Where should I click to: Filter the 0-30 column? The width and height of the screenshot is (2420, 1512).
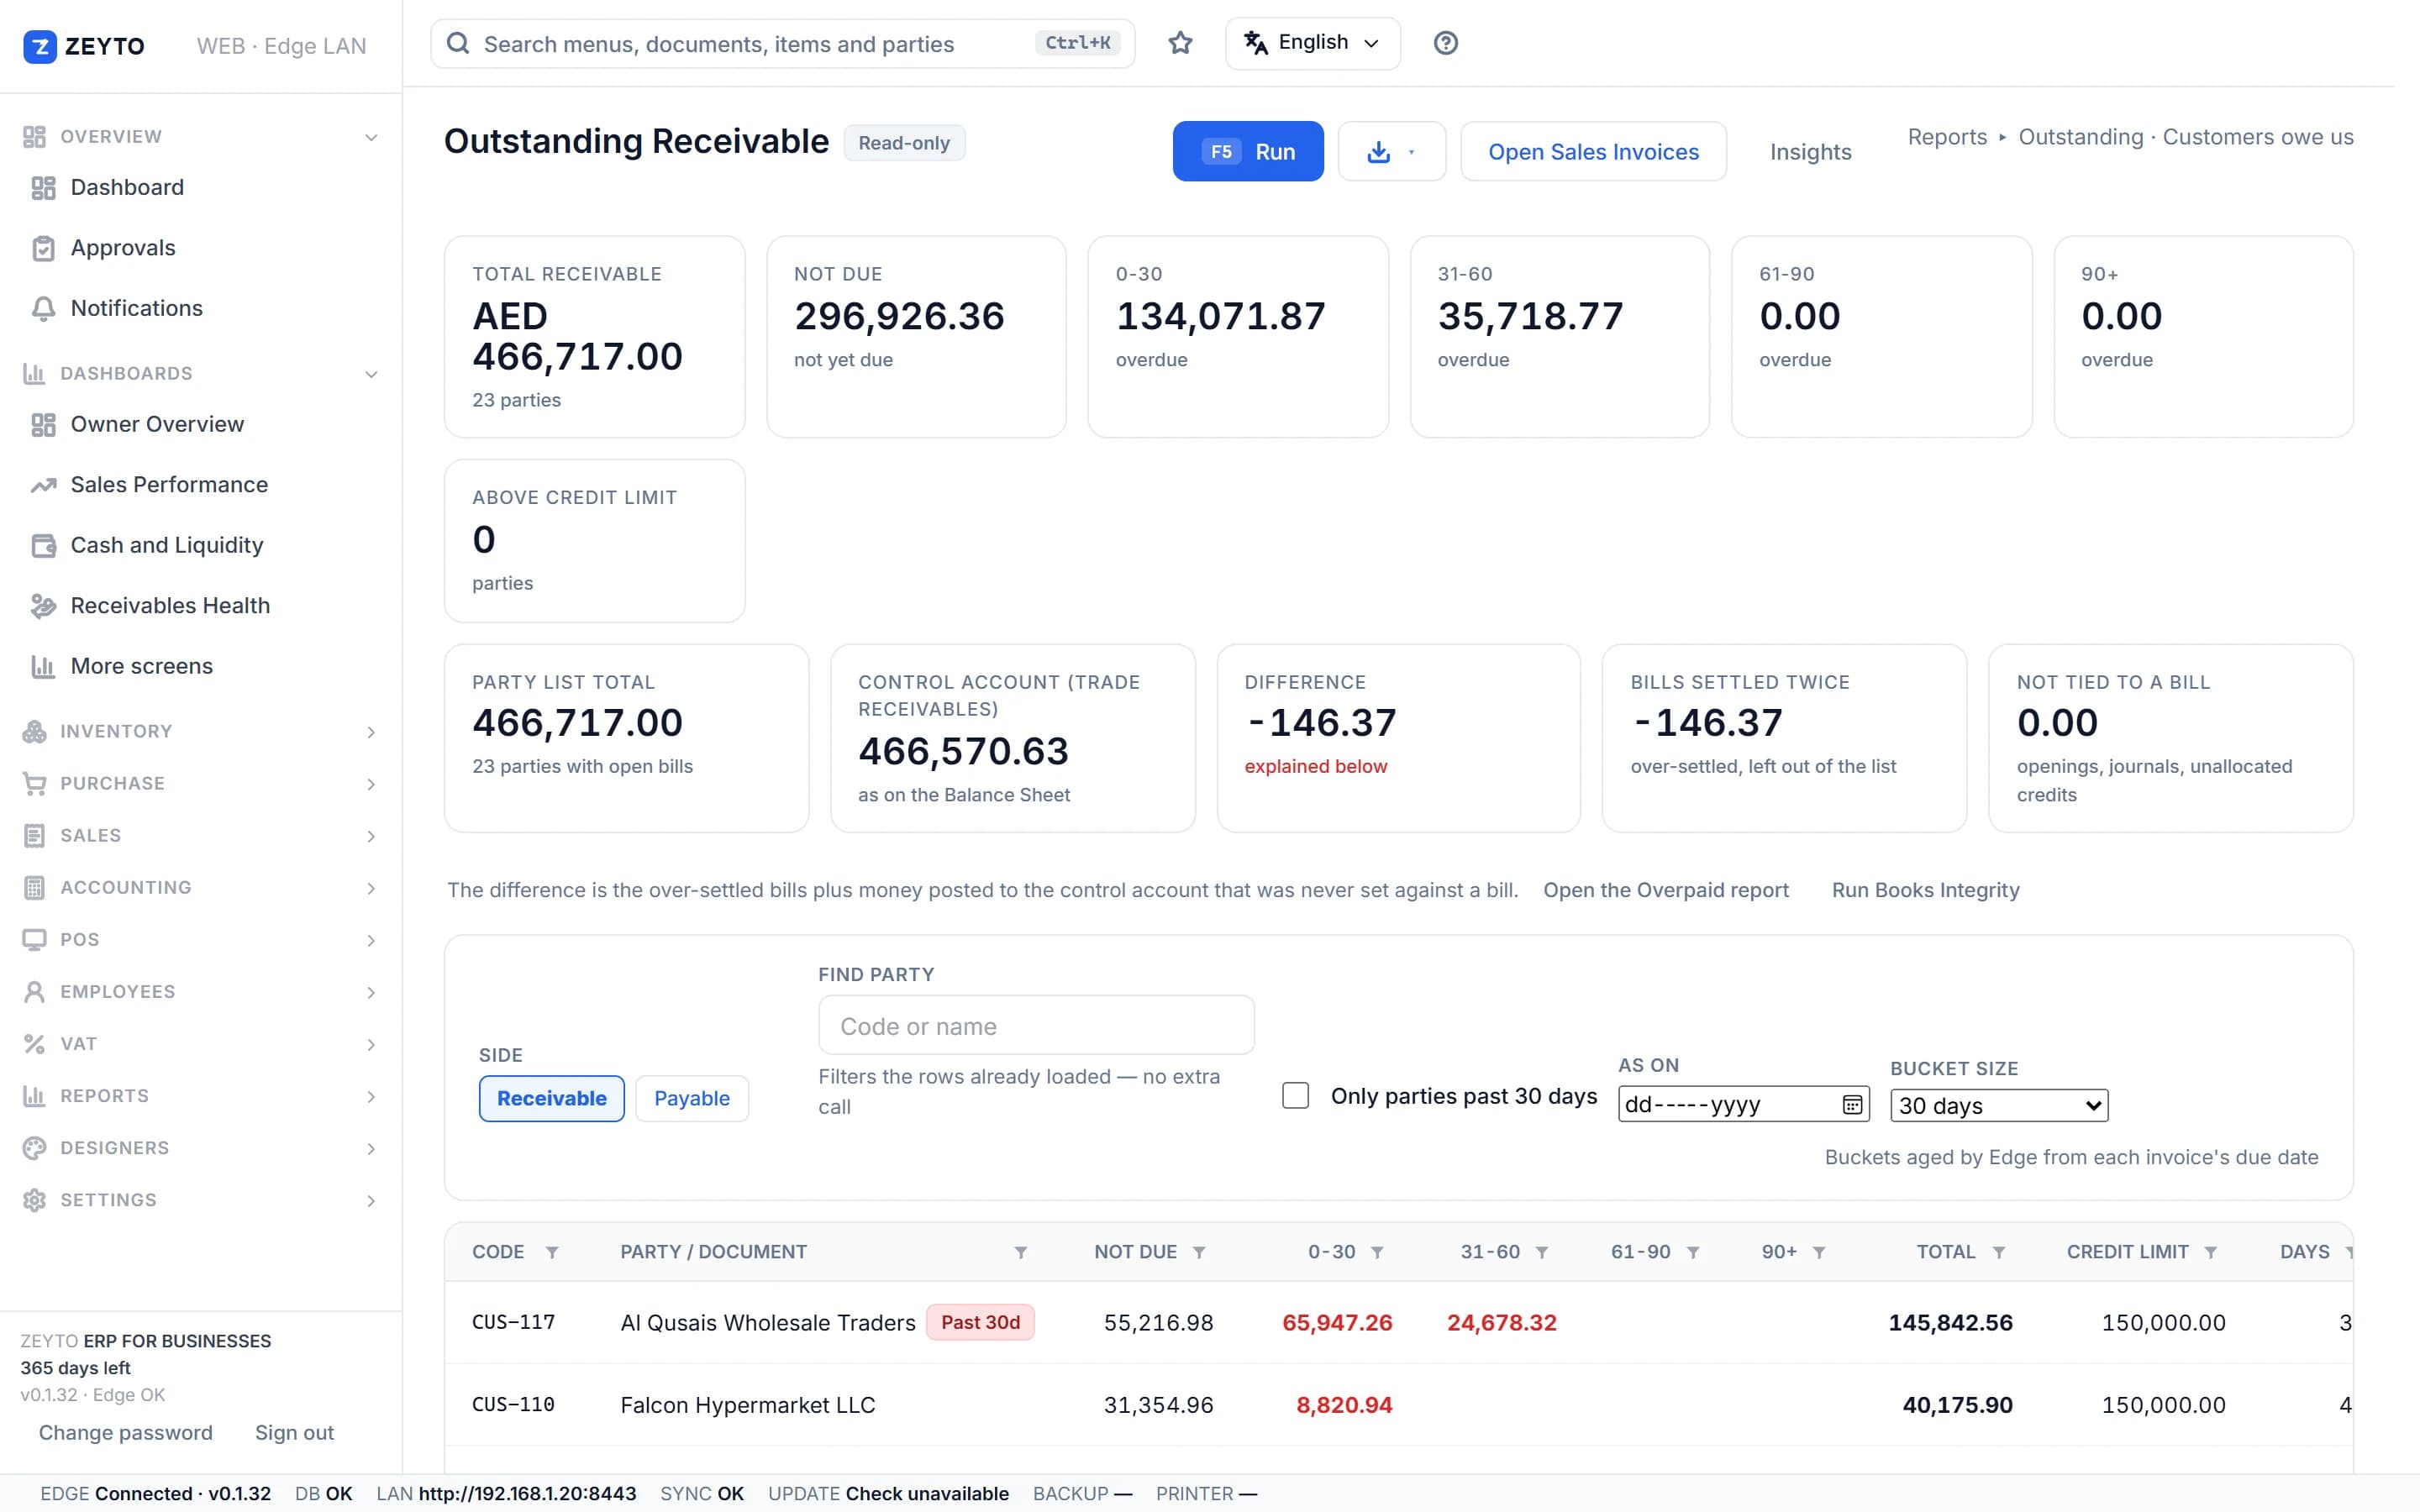click(x=1377, y=1252)
